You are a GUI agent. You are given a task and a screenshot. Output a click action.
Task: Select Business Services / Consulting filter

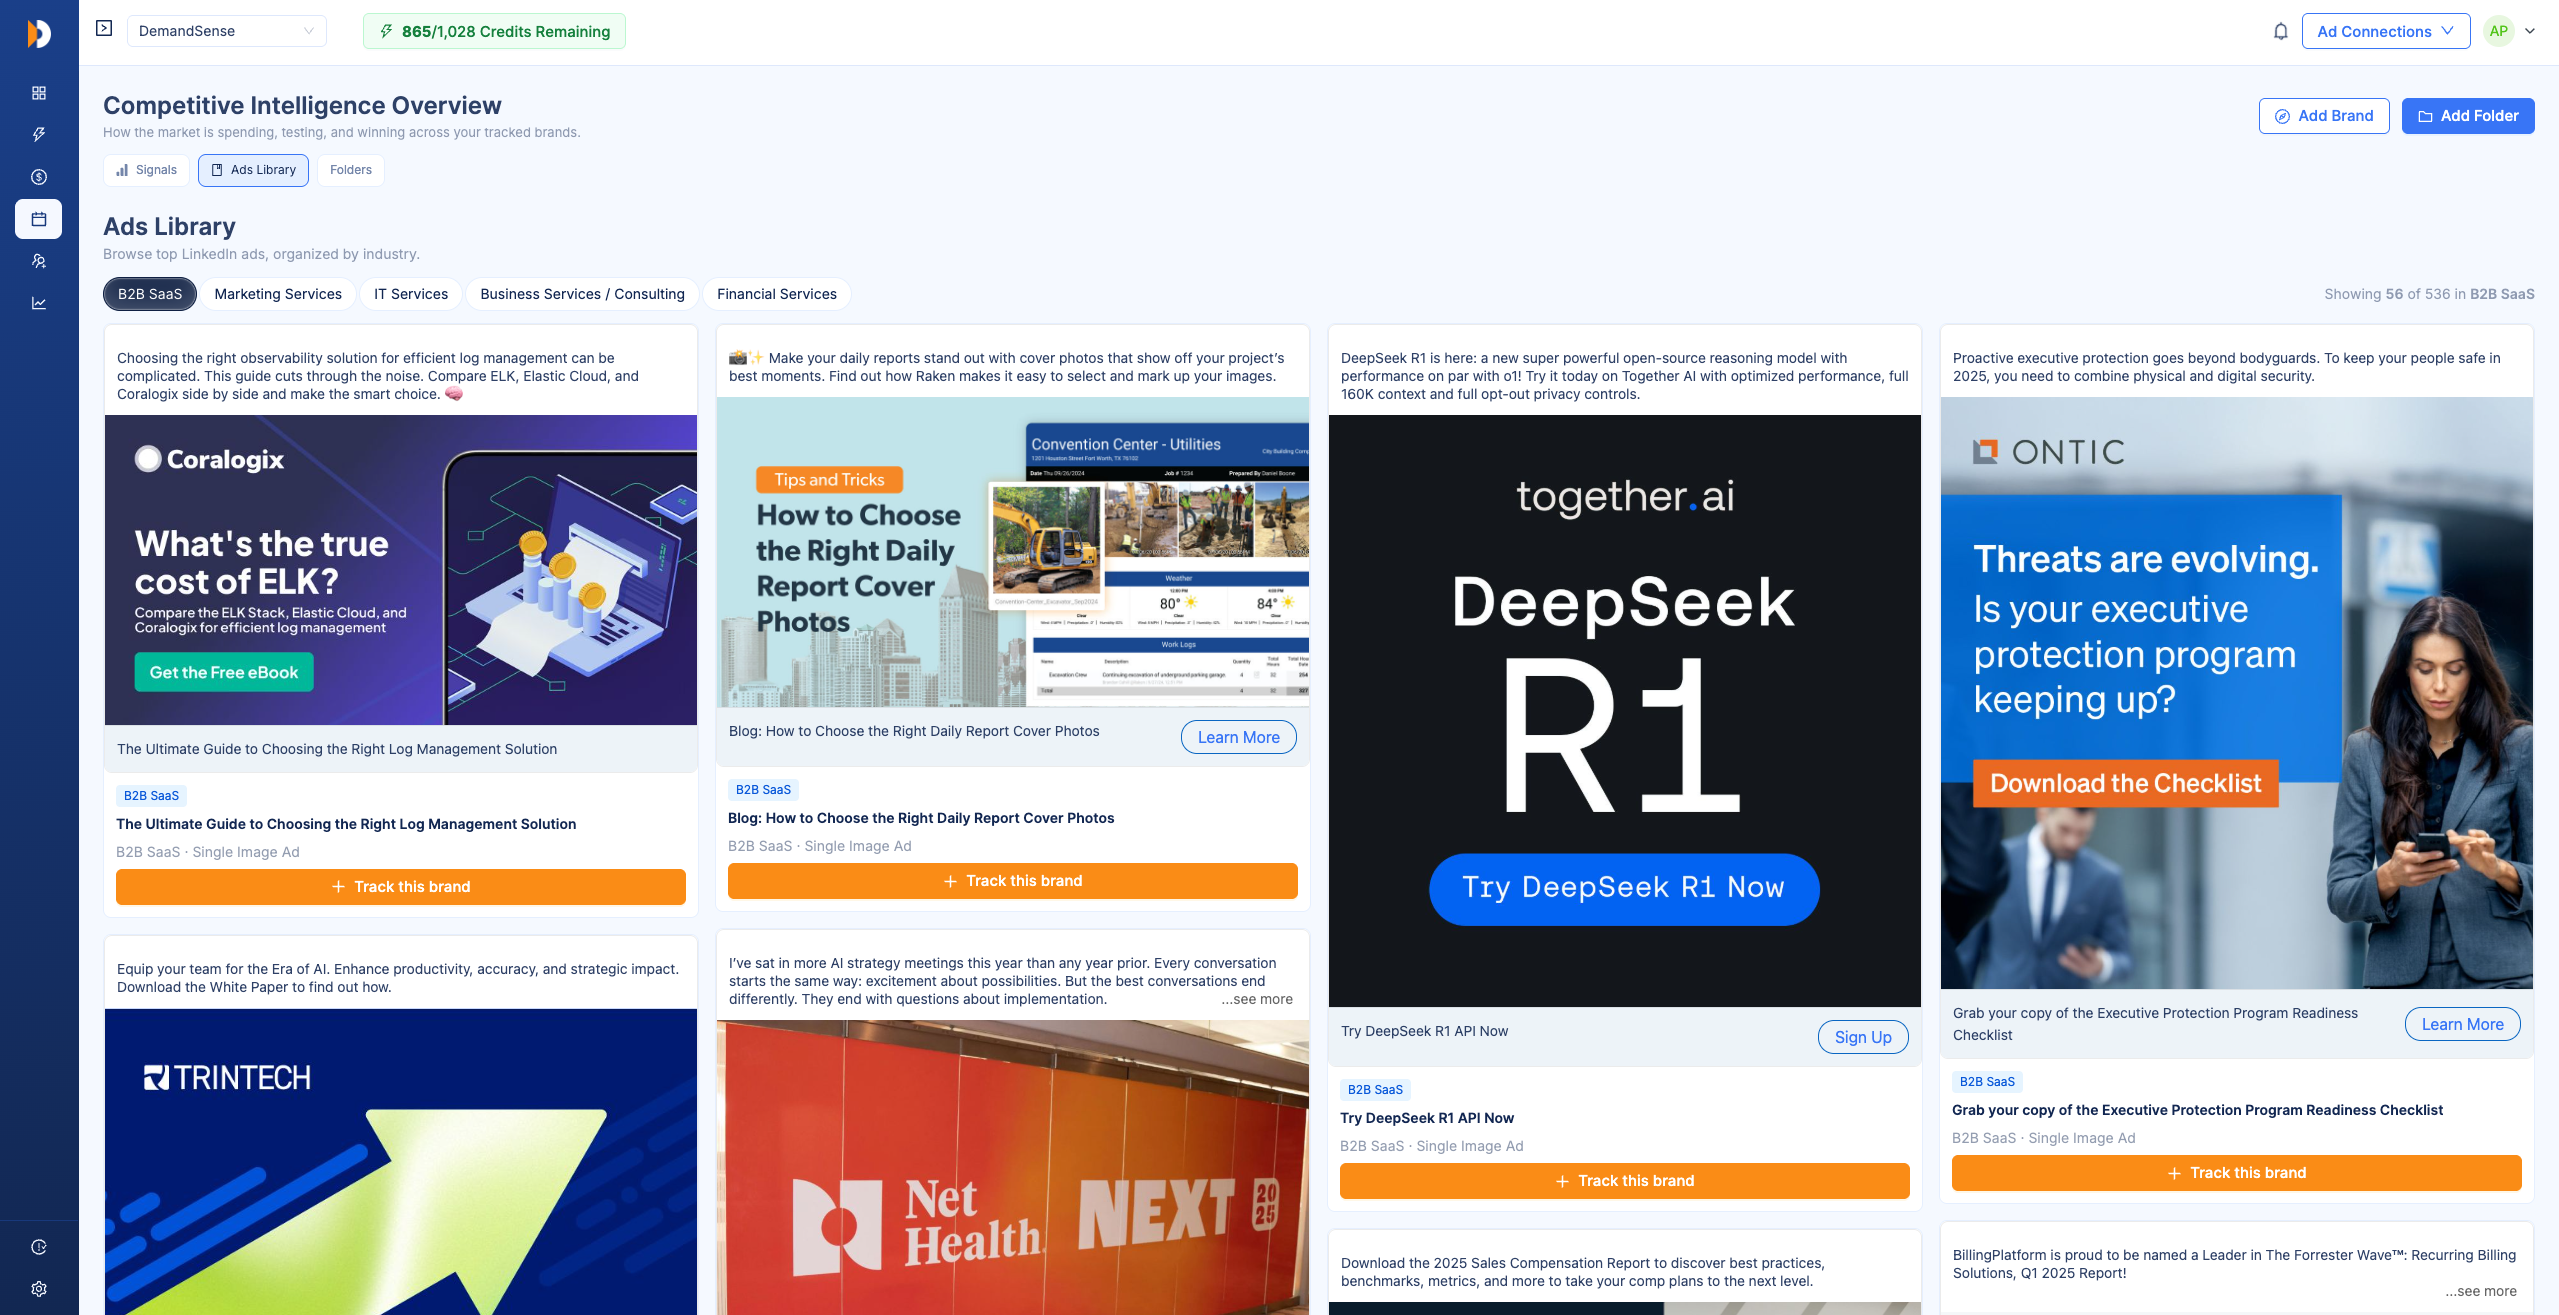click(x=582, y=294)
